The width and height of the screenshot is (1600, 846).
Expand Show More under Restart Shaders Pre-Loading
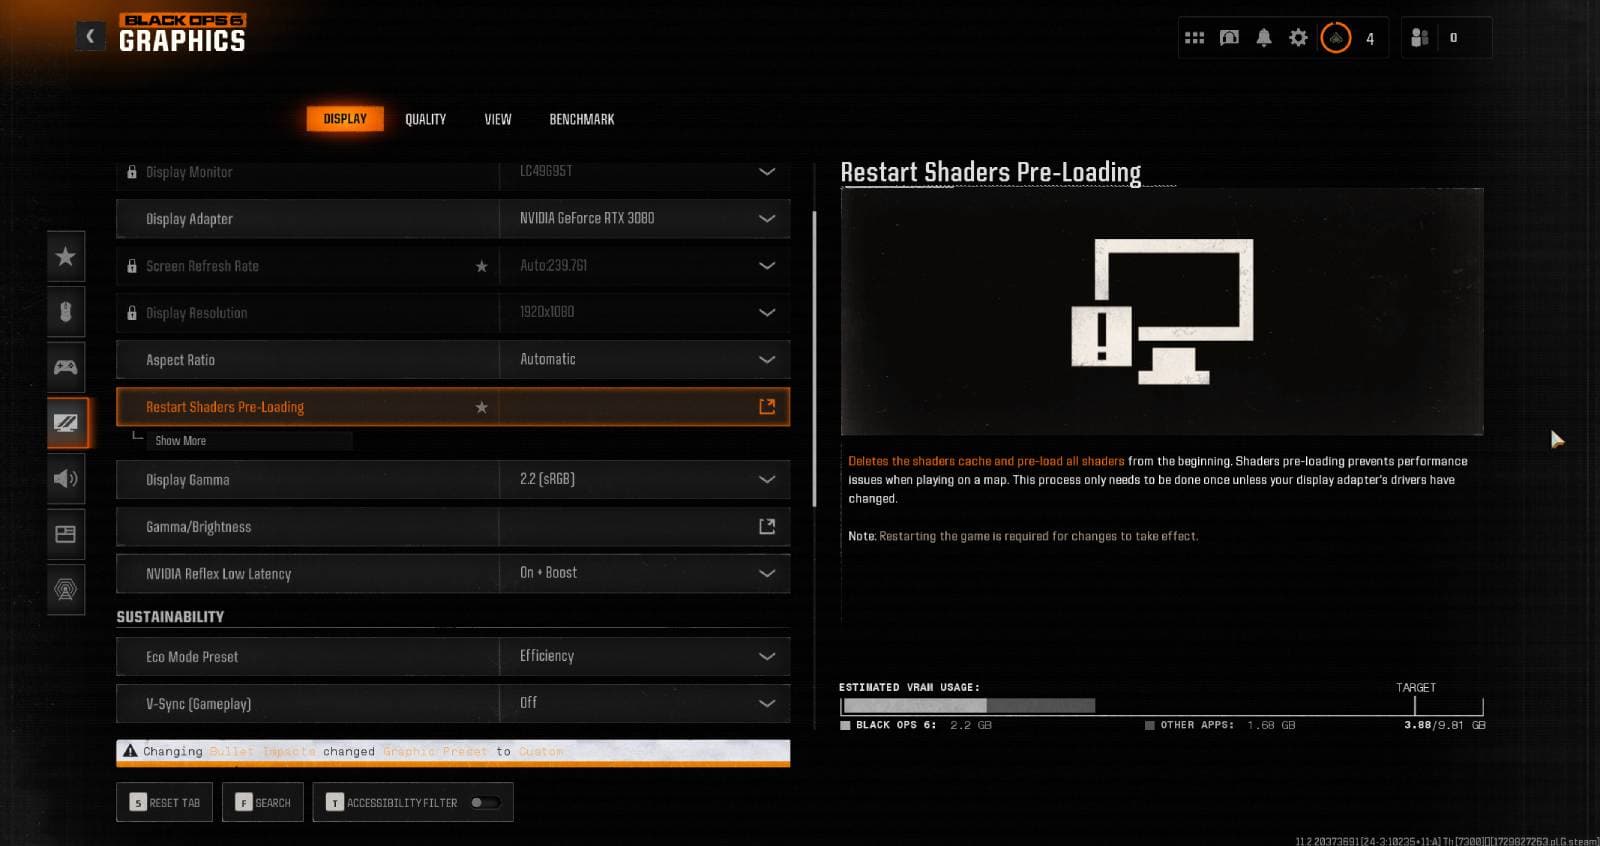point(180,441)
